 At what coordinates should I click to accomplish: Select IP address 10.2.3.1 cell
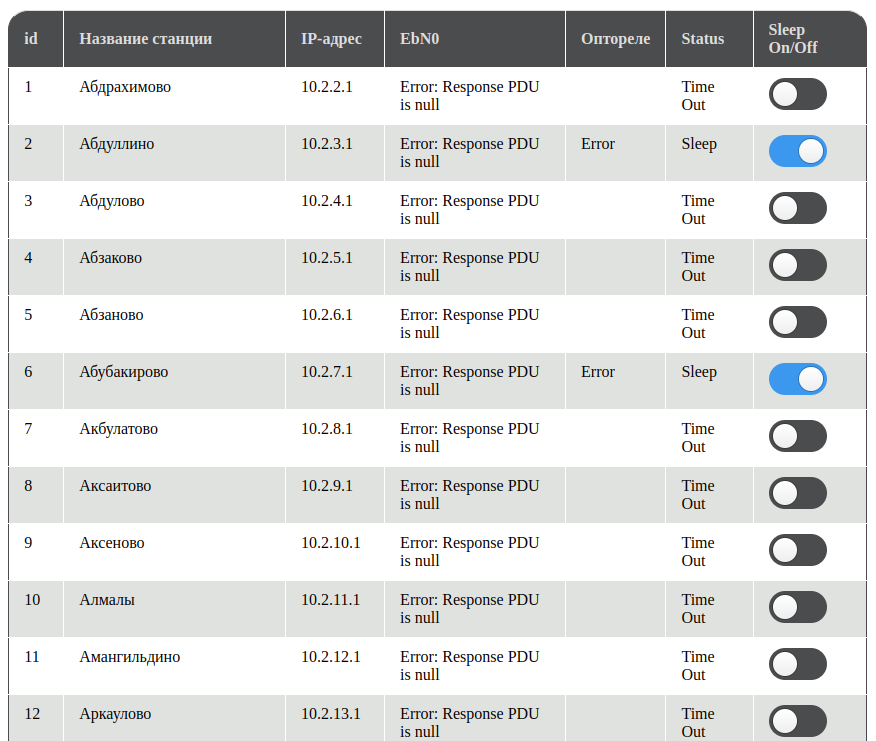(x=327, y=144)
